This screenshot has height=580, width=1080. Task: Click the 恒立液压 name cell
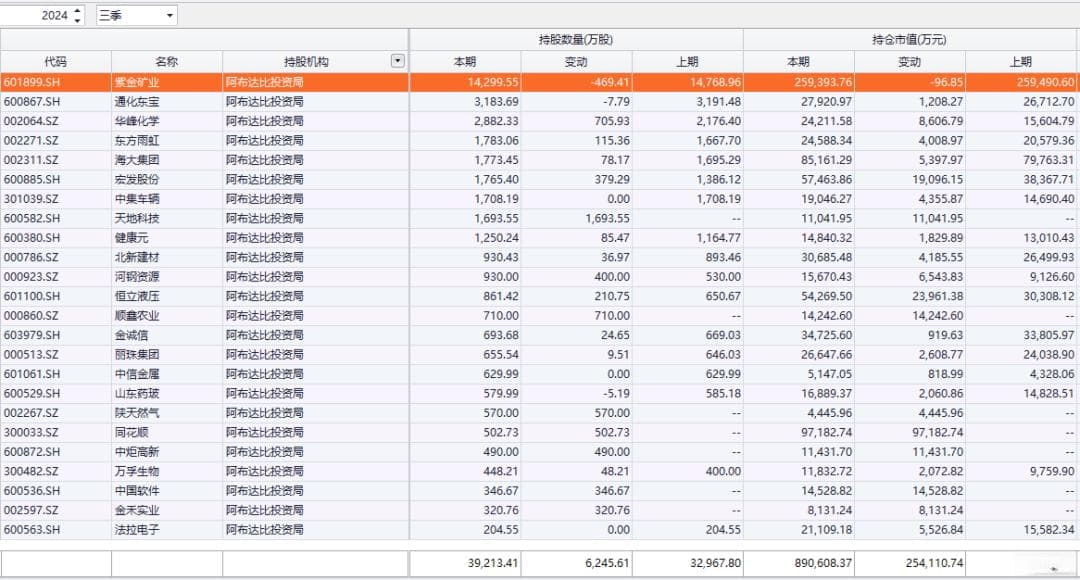[x=167, y=296]
